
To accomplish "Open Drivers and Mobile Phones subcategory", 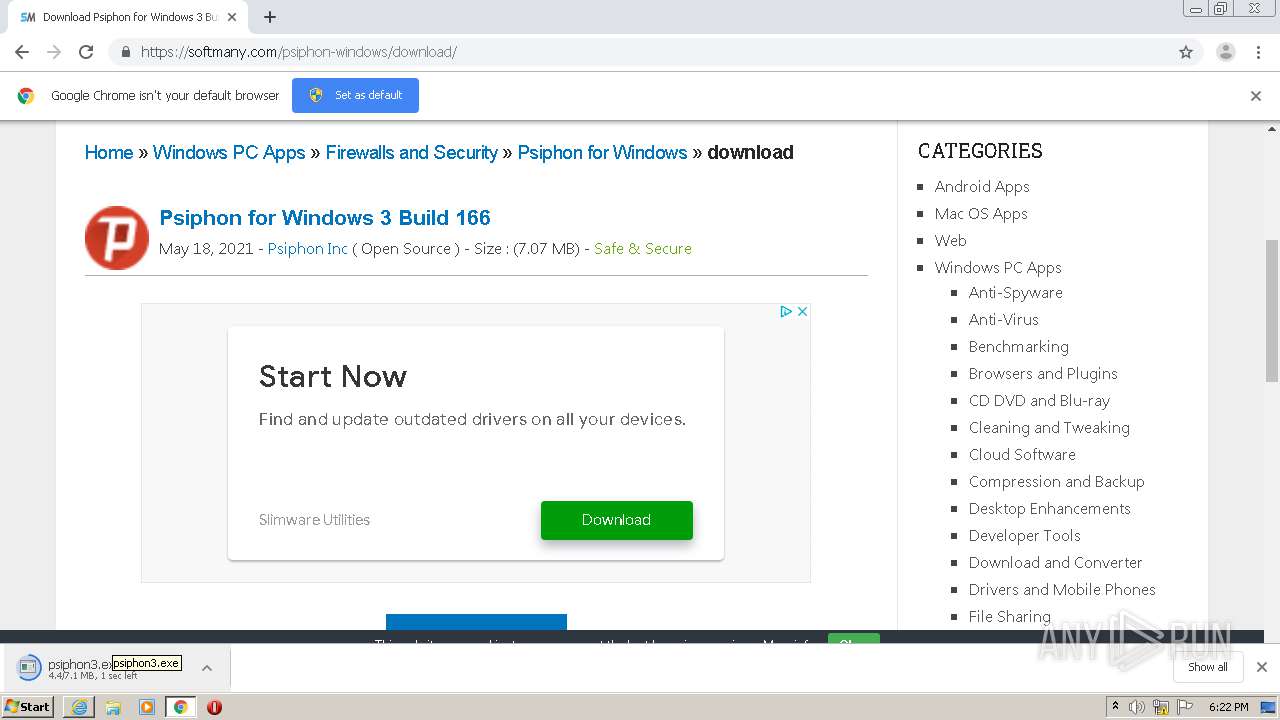I will pos(1062,589).
